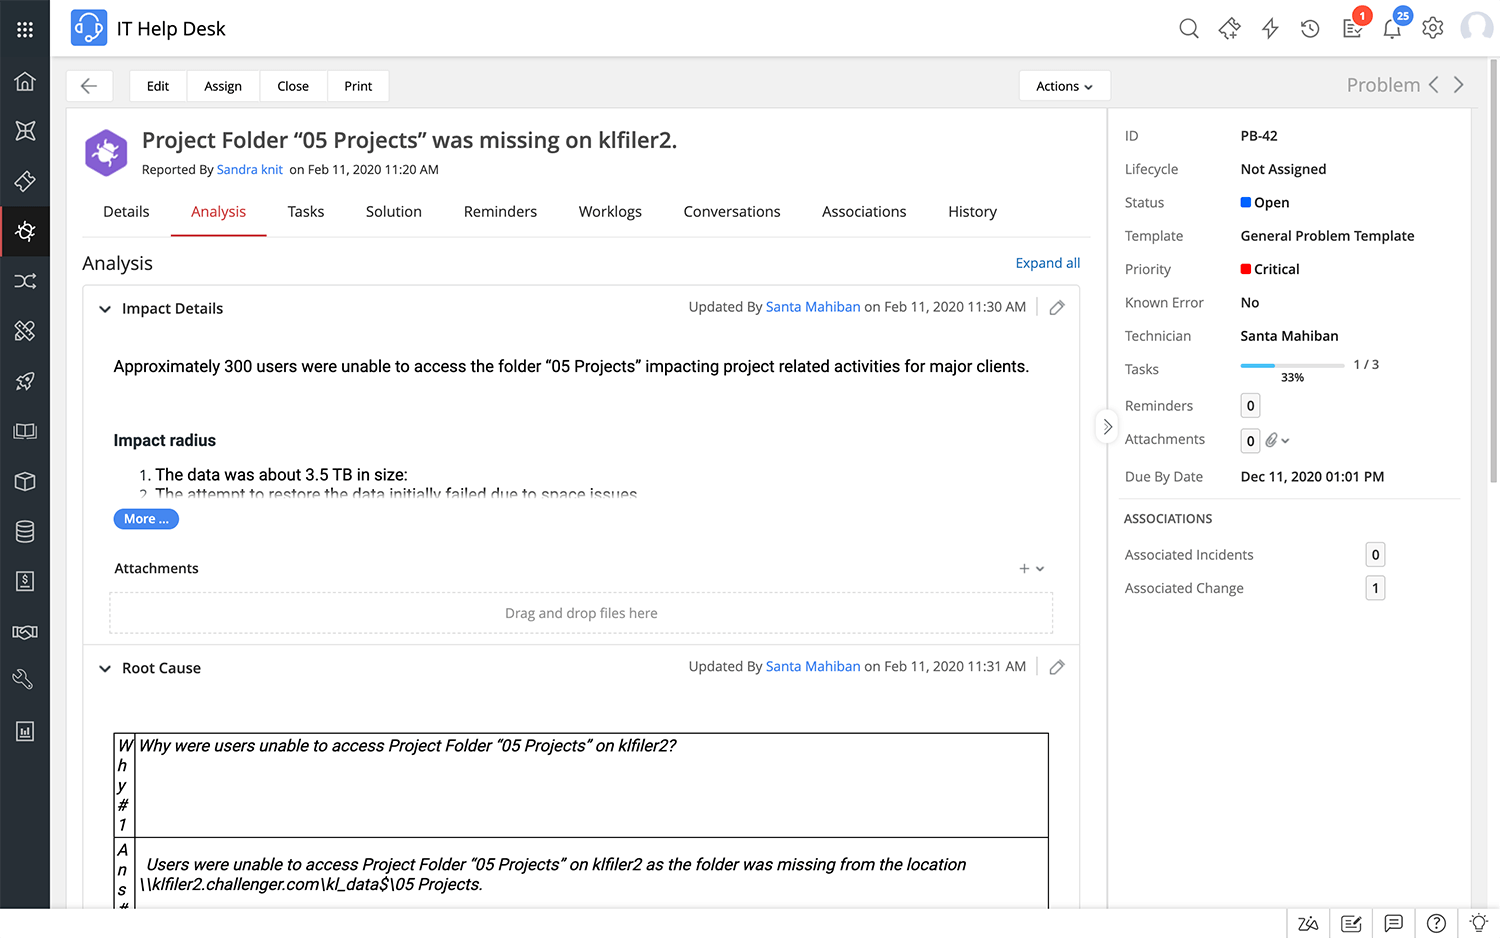
Task: Collapse the Root Cause section
Action: point(105,669)
